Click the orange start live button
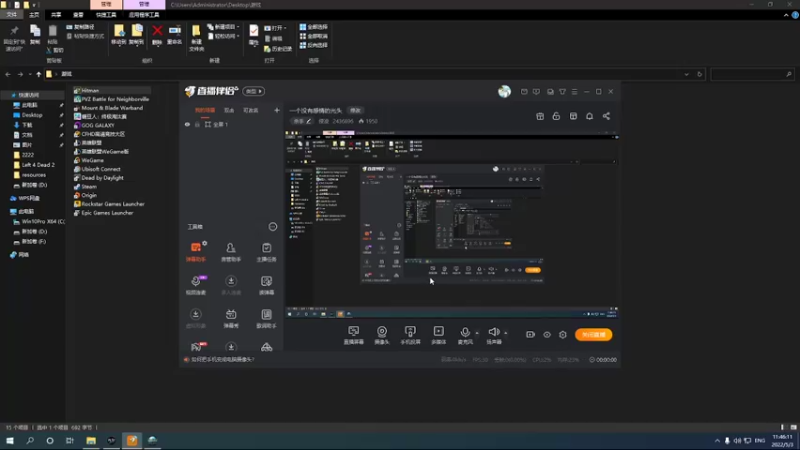The width and height of the screenshot is (800, 450). point(593,335)
